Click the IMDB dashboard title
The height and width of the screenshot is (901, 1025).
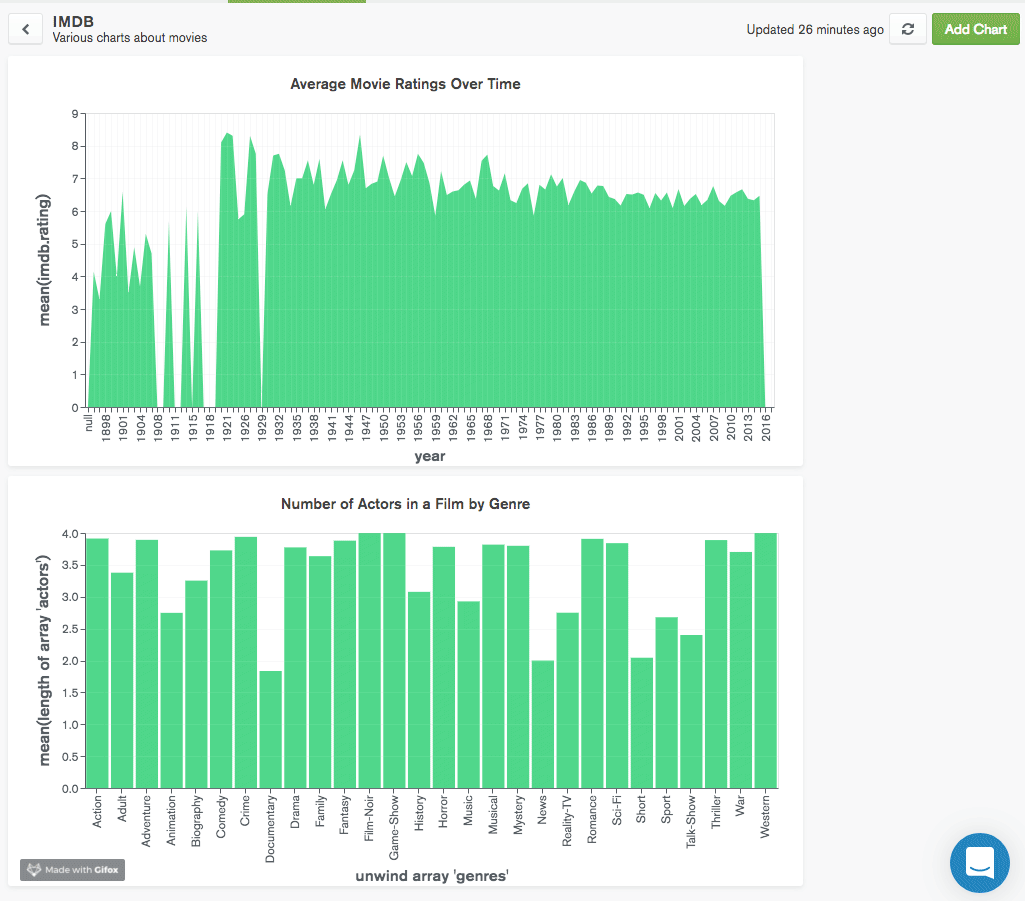[73, 21]
